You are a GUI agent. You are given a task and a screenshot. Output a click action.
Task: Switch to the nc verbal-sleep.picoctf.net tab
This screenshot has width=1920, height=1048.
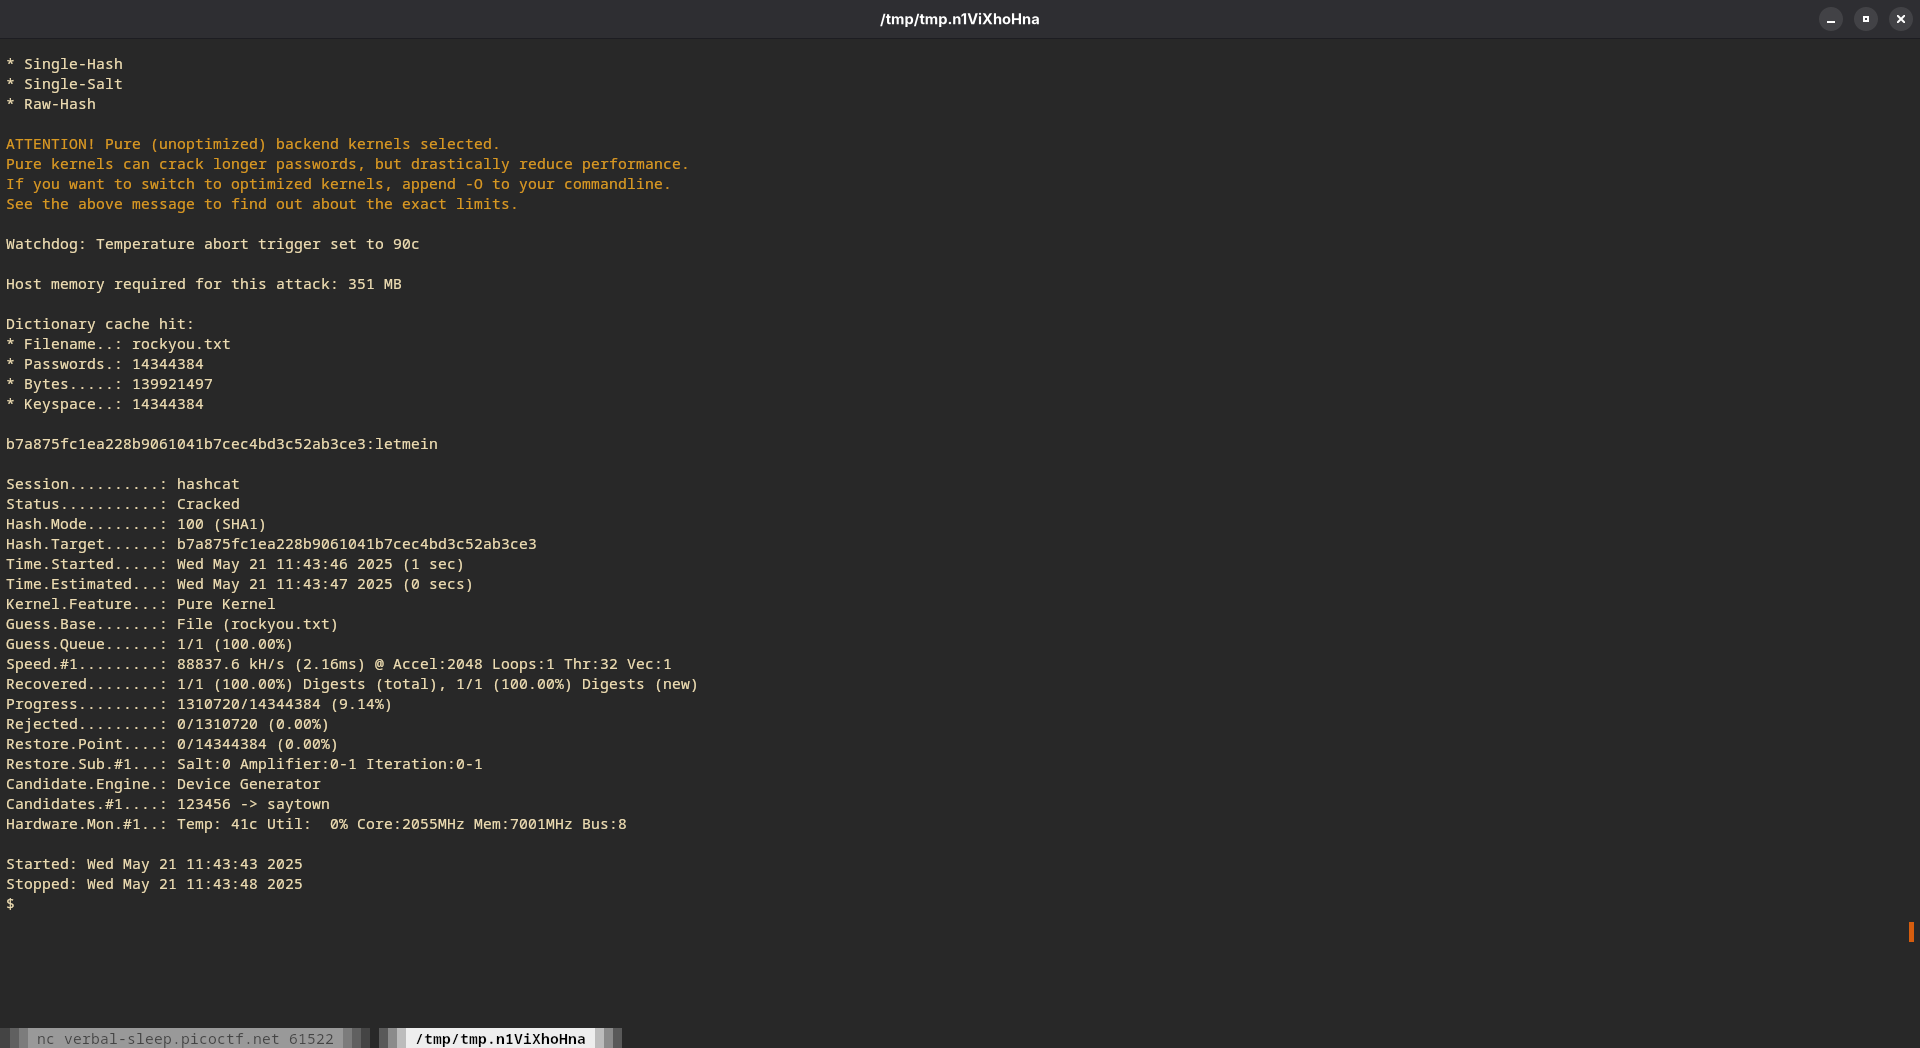click(185, 1039)
